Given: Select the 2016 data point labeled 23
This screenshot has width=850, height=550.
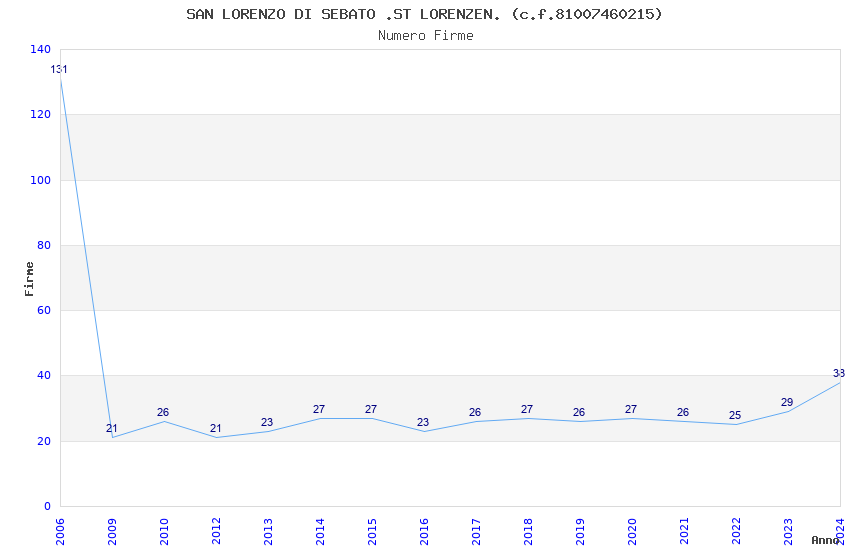Looking at the screenshot, I should 423,422.
